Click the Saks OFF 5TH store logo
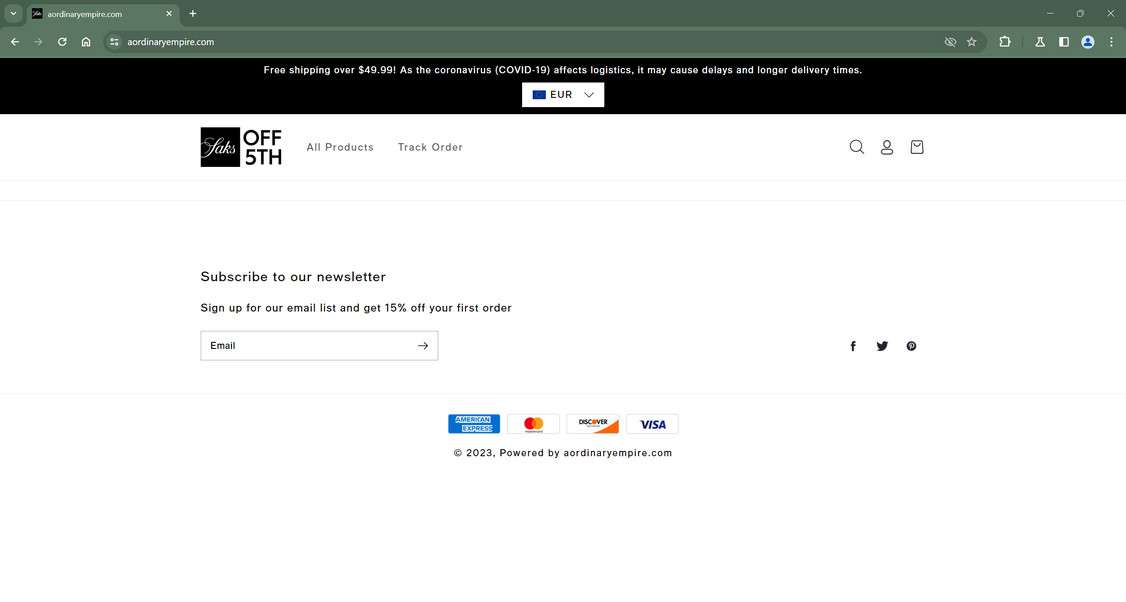This screenshot has width=1126, height=602. tap(240, 146)
